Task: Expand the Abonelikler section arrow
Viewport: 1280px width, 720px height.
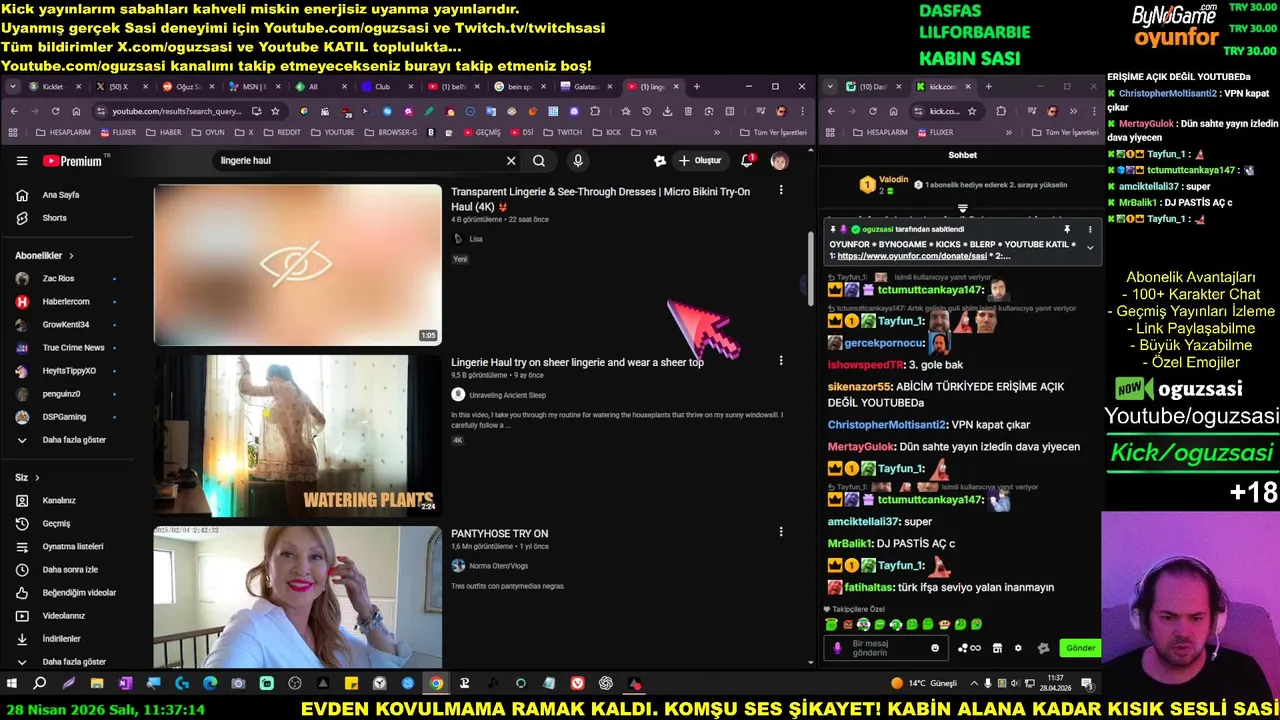Action: (x=71, y=256)
